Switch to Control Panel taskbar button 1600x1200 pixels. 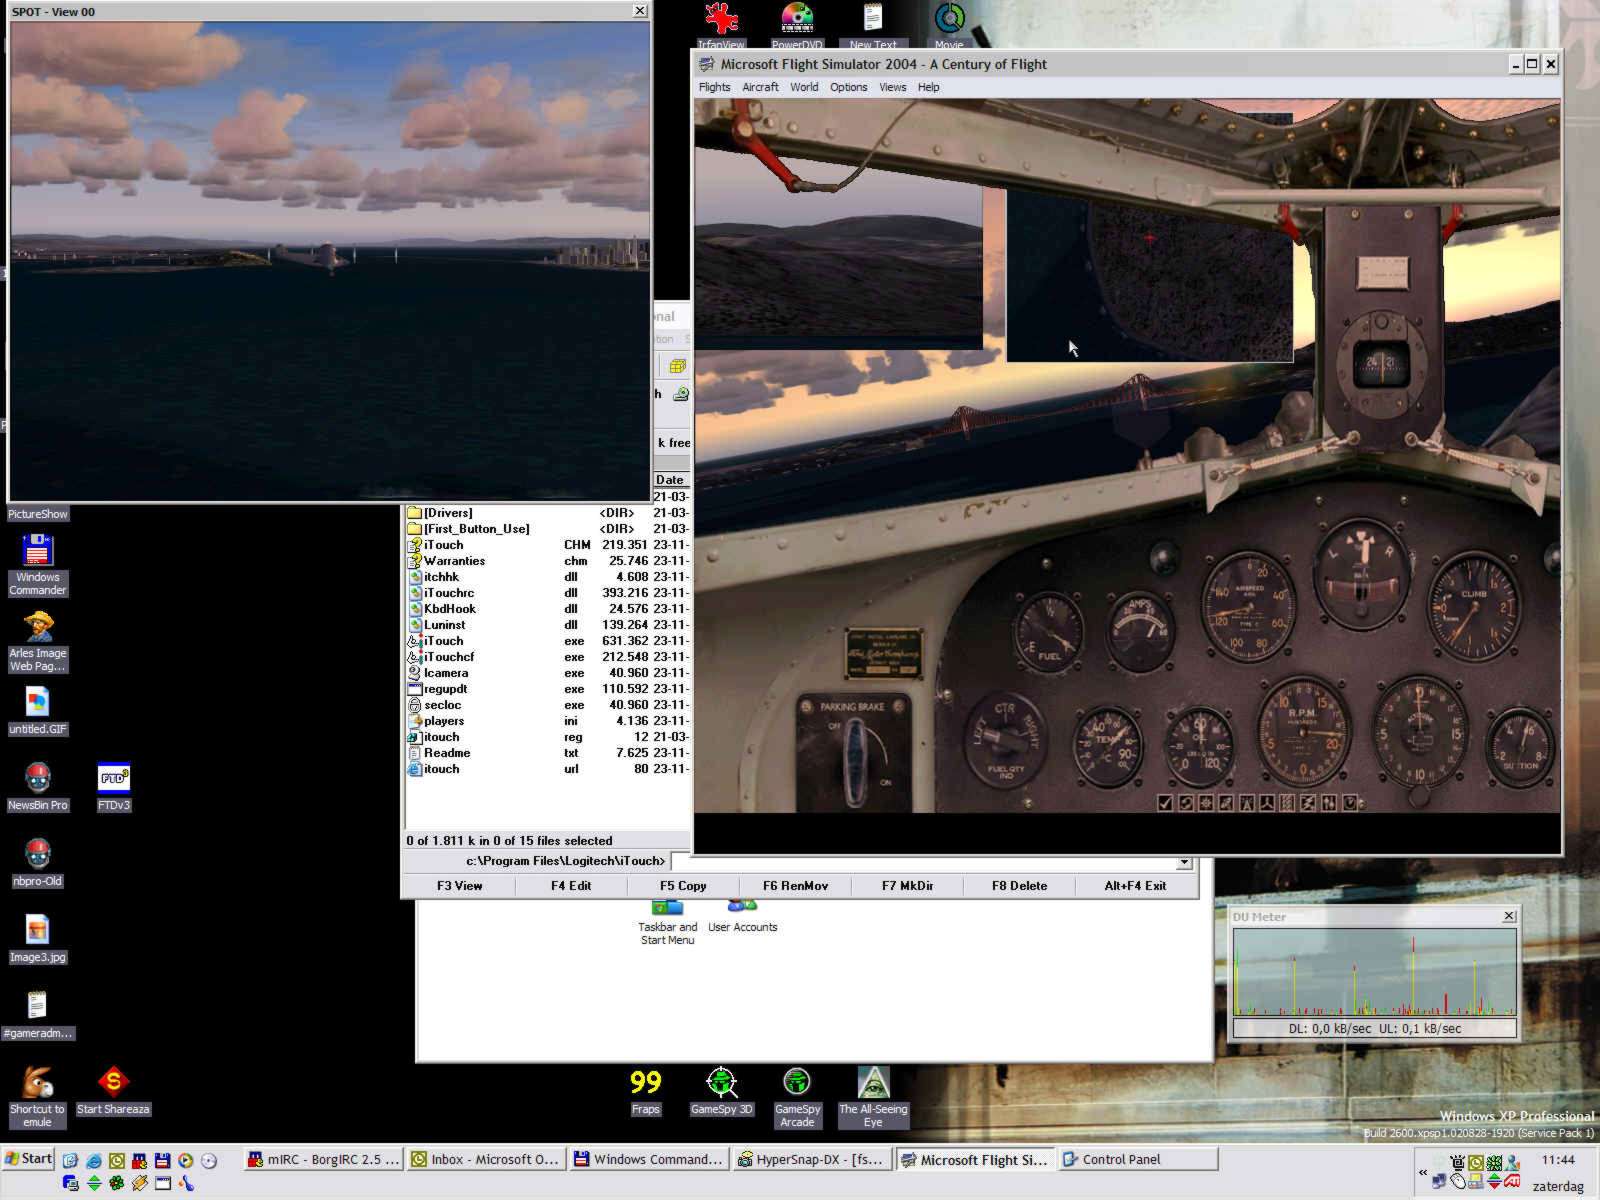(1137, 1160)
